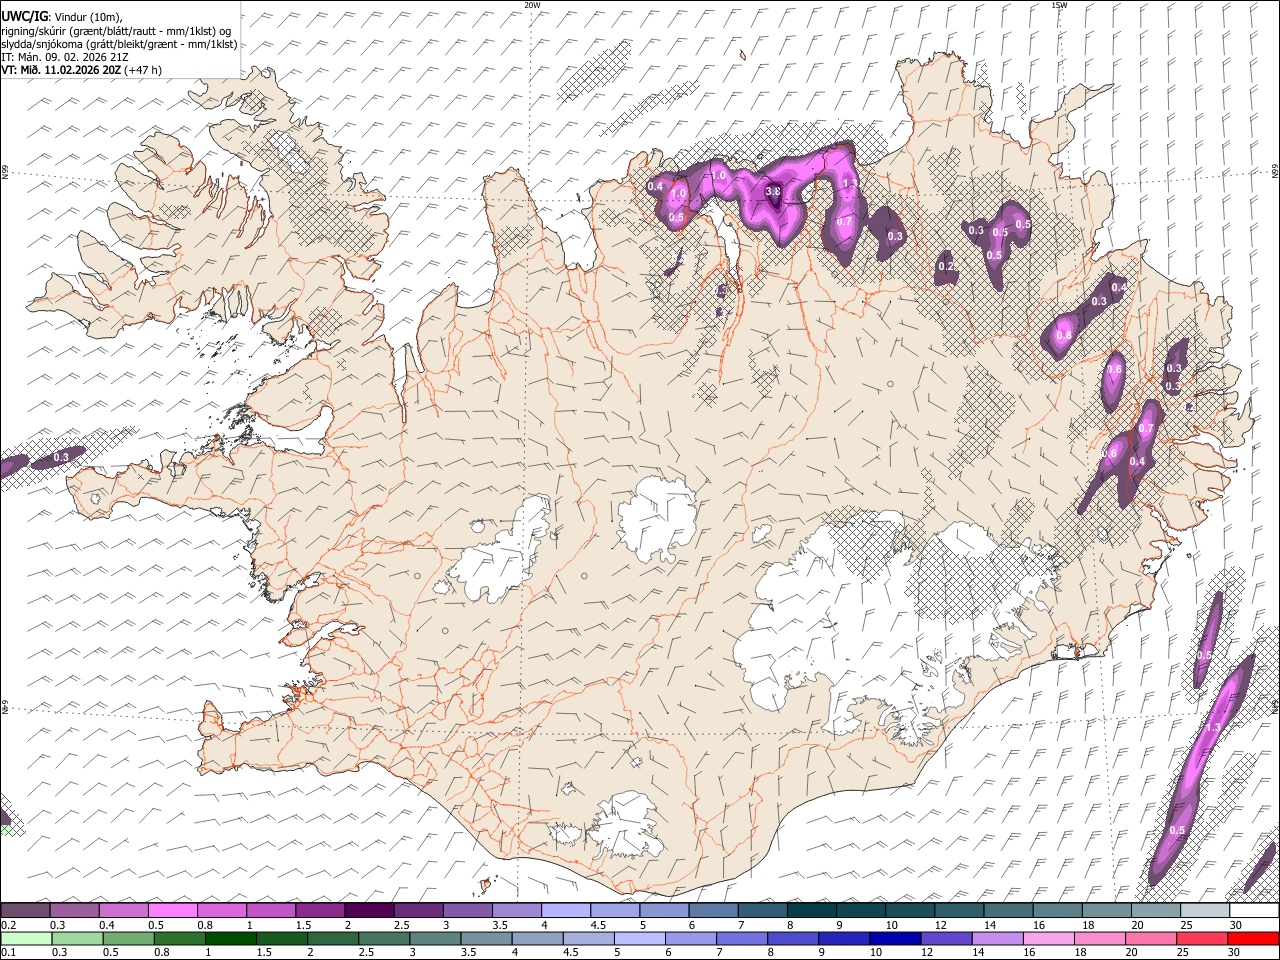Pick the 0.5 green swatch in the lower scale
Image resolution: width=1280 pixels, height=960 pixels.
pyautogui.click(x=128, y=938)
